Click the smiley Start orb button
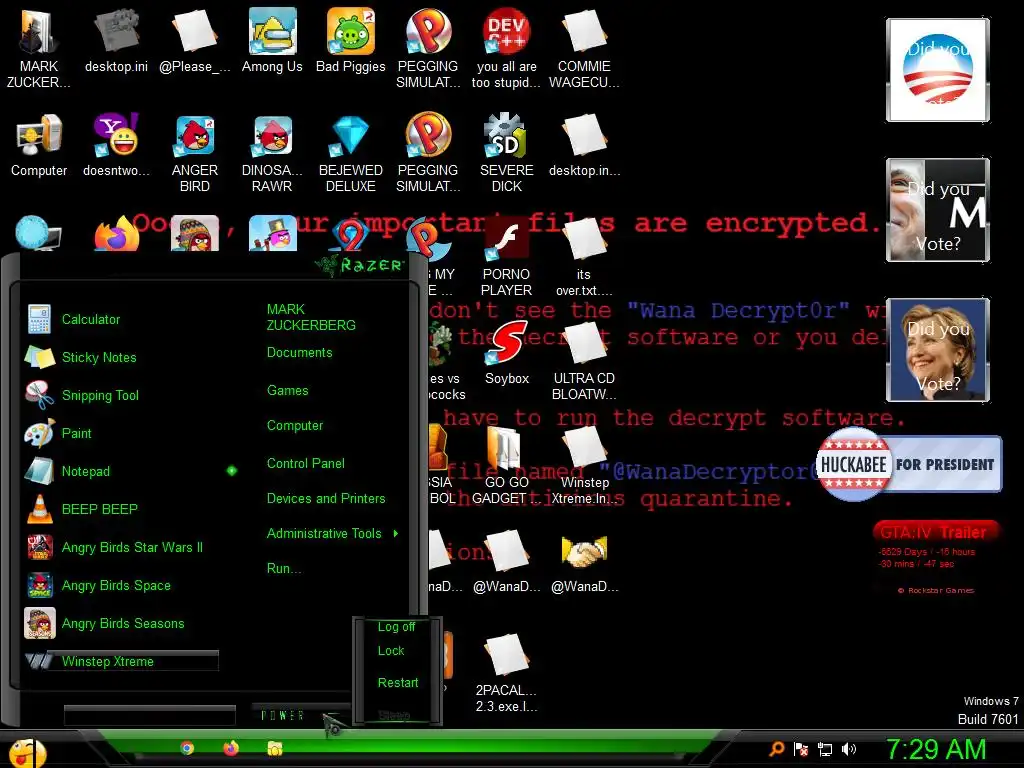The image size is (1024, 768). pyautogui.click(x=26, y=752)
